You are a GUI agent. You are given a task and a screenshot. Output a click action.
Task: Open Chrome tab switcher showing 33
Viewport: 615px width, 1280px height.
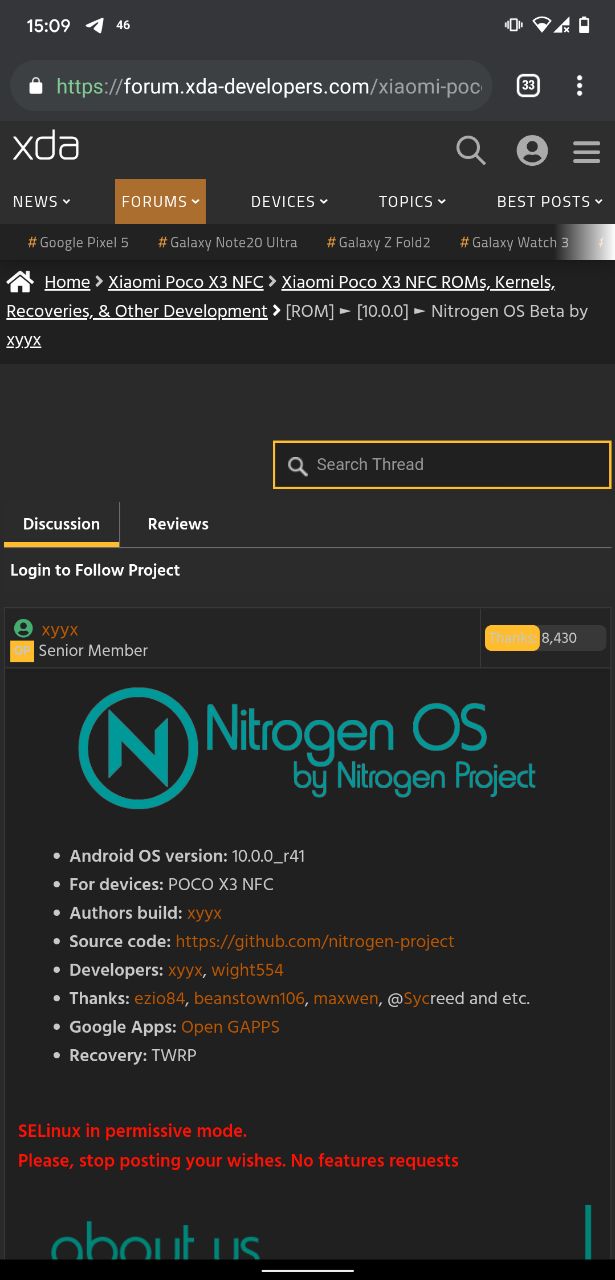[528, 86]
